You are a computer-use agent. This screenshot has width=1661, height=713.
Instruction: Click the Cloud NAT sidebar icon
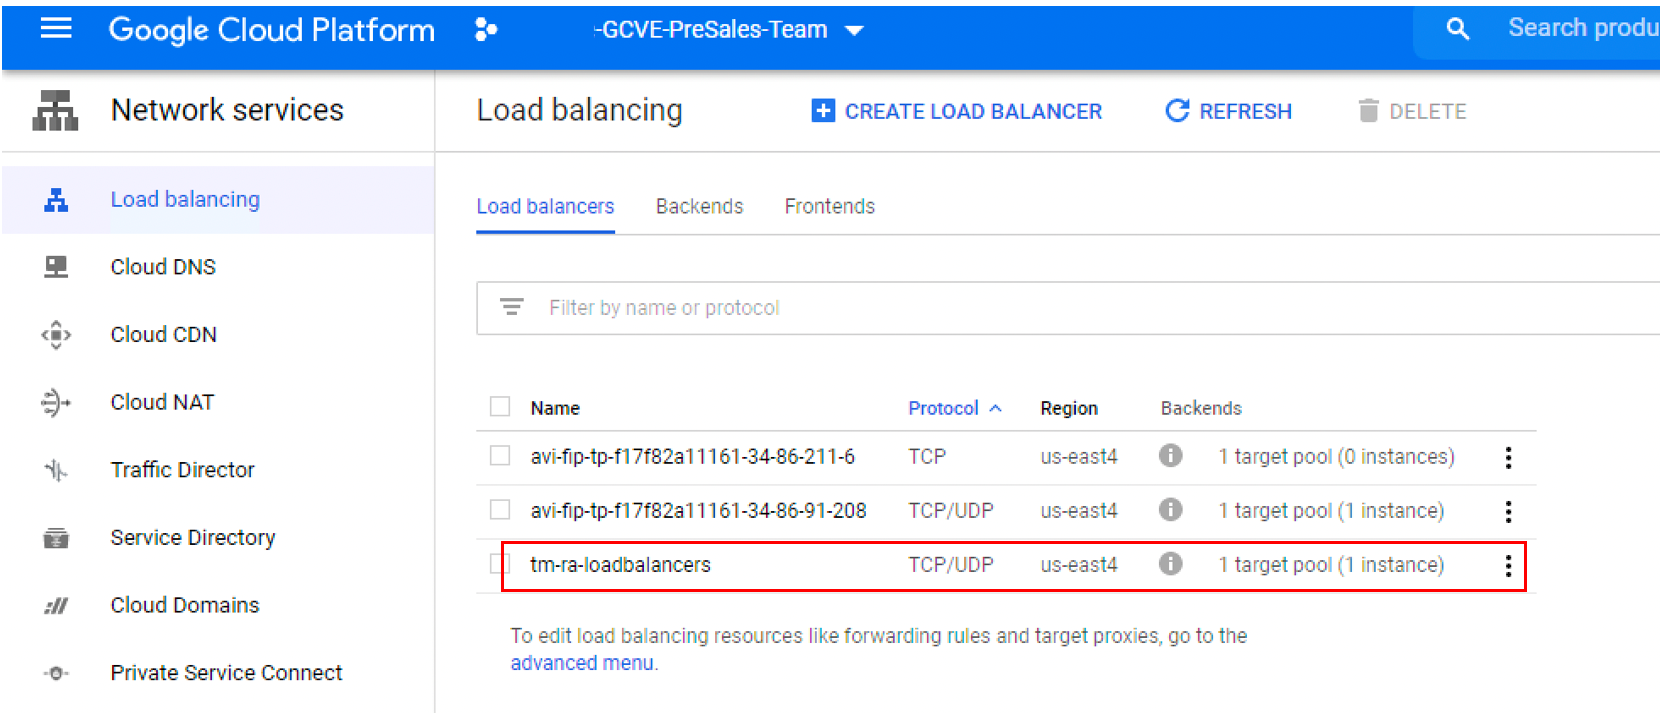pos(56,403)
